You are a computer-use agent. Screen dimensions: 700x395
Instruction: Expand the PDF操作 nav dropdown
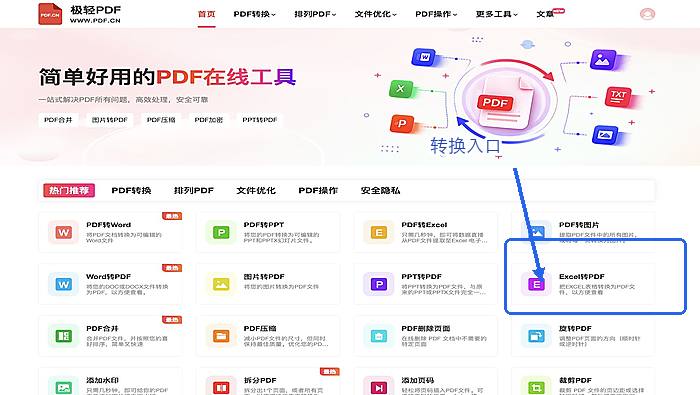tap(436, 14)
